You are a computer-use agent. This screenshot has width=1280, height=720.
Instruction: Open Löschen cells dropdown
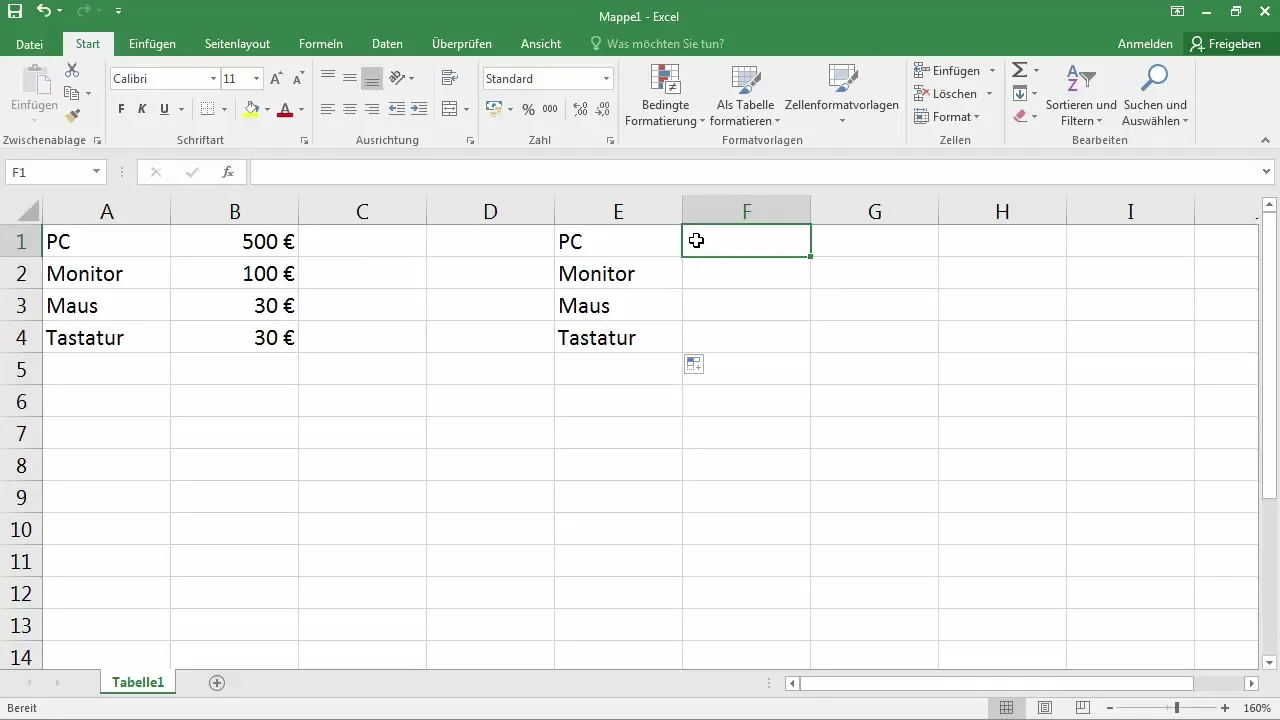point(989,94)
